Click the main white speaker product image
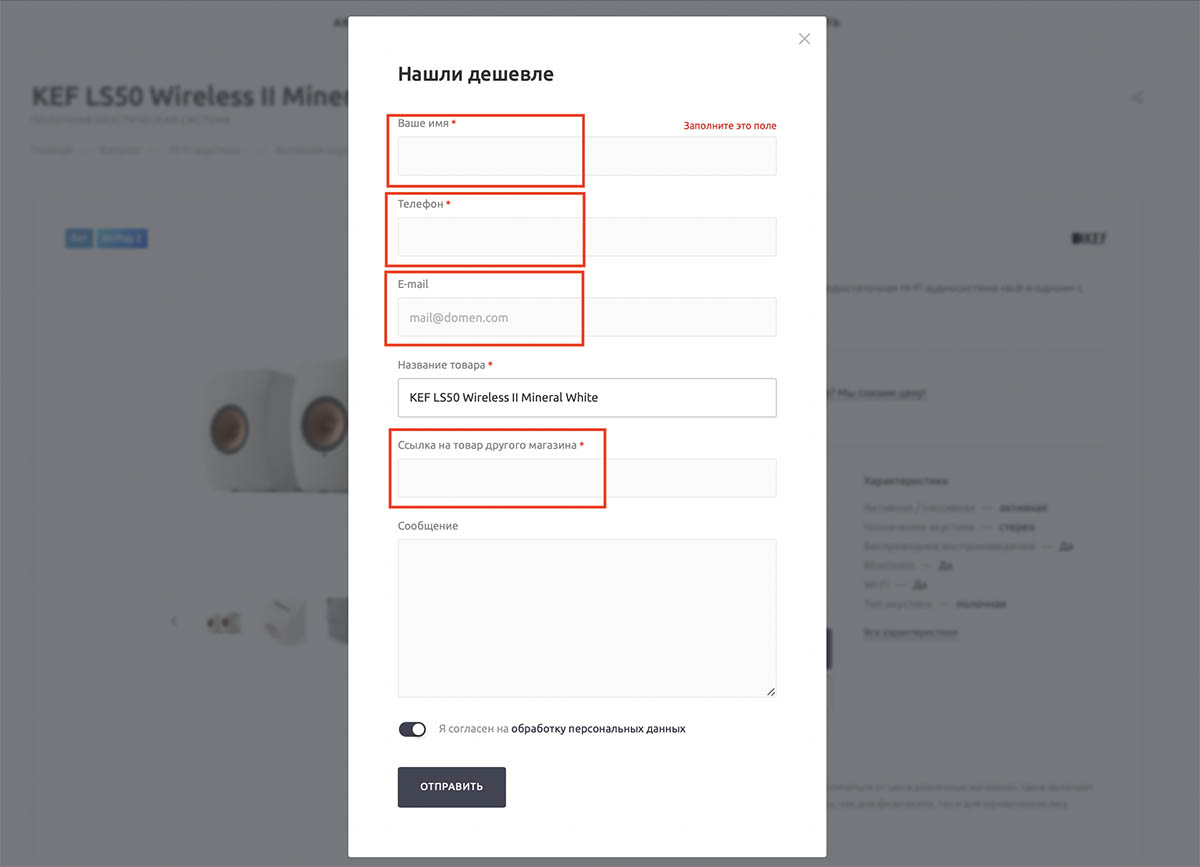Viewport: 1200px width, 867px height. (x=276, y=420)
